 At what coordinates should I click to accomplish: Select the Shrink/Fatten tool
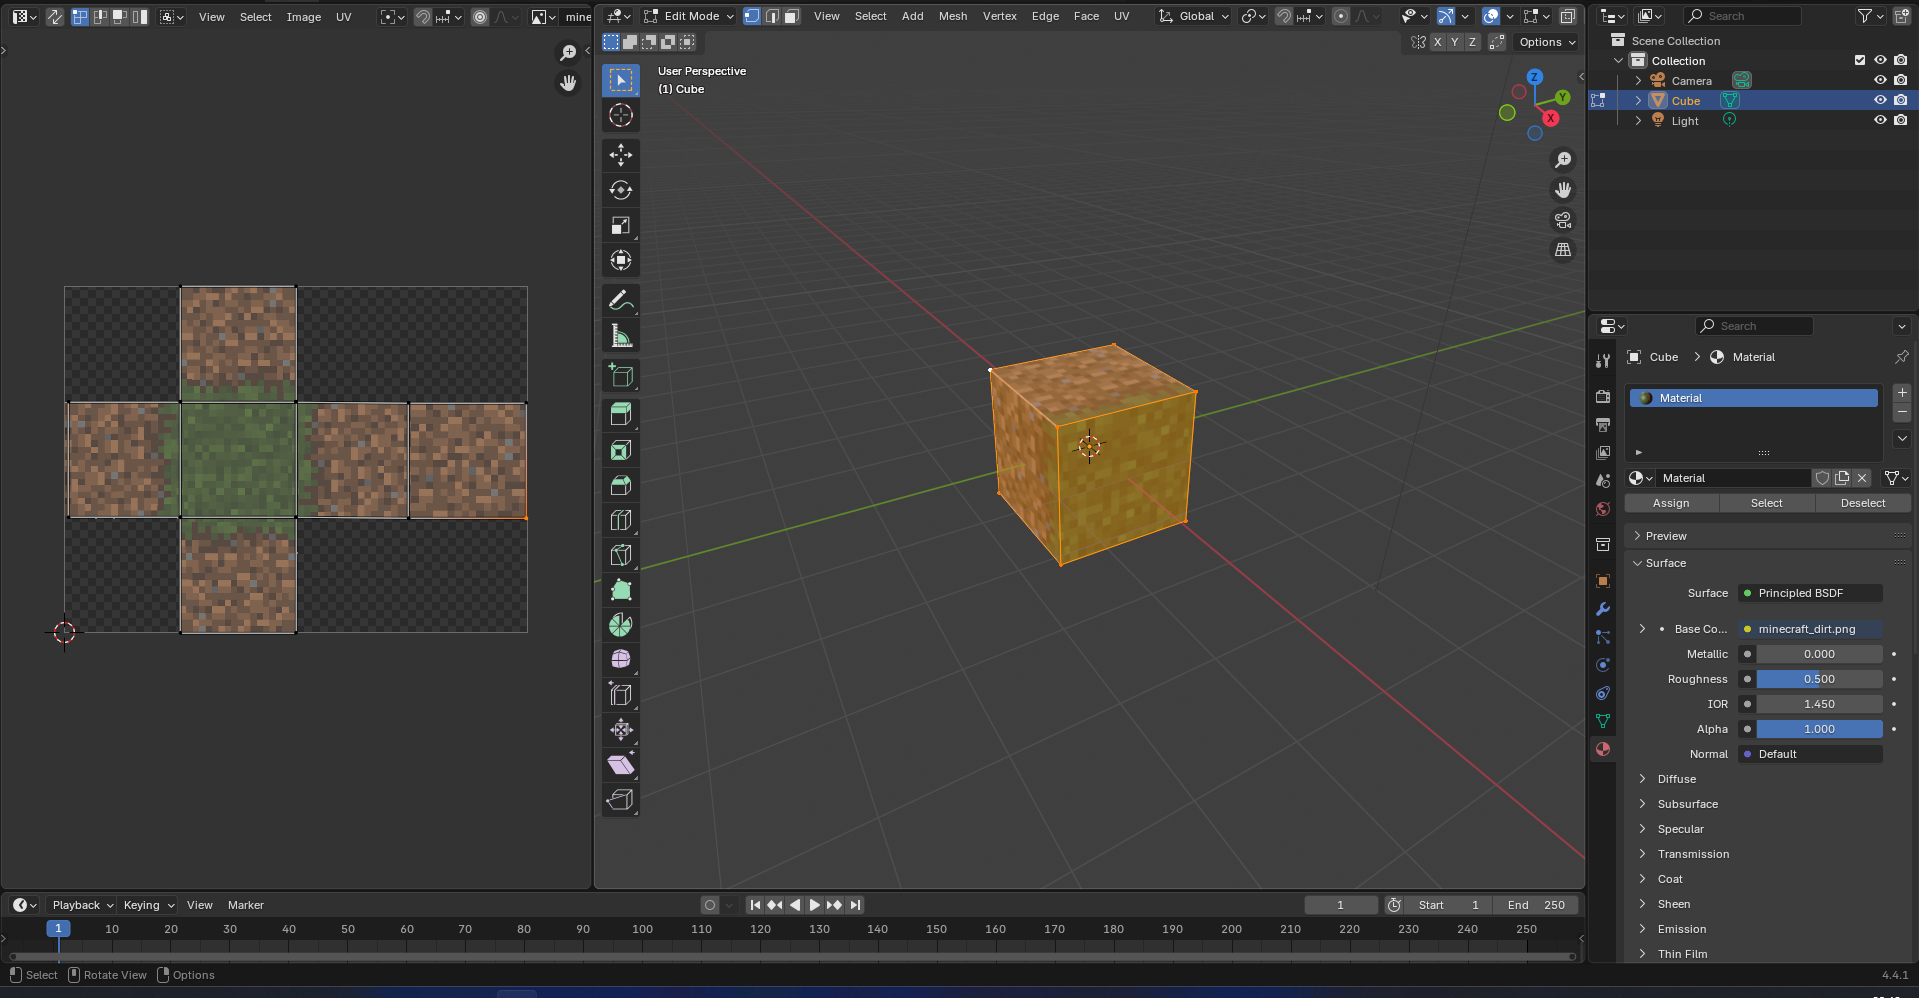(x=621, y=729)
